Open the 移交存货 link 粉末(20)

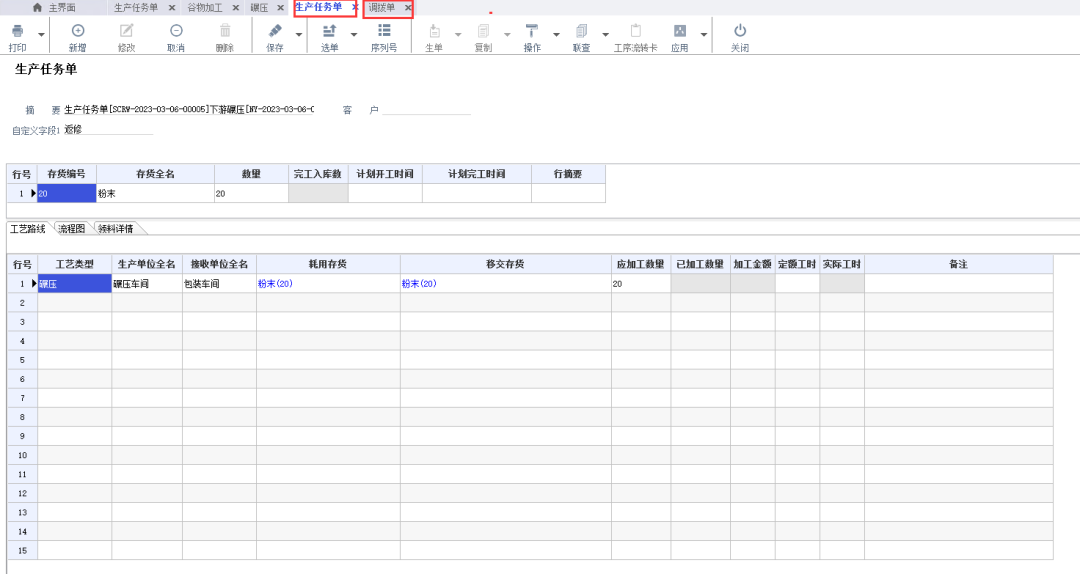coord(419,284)
